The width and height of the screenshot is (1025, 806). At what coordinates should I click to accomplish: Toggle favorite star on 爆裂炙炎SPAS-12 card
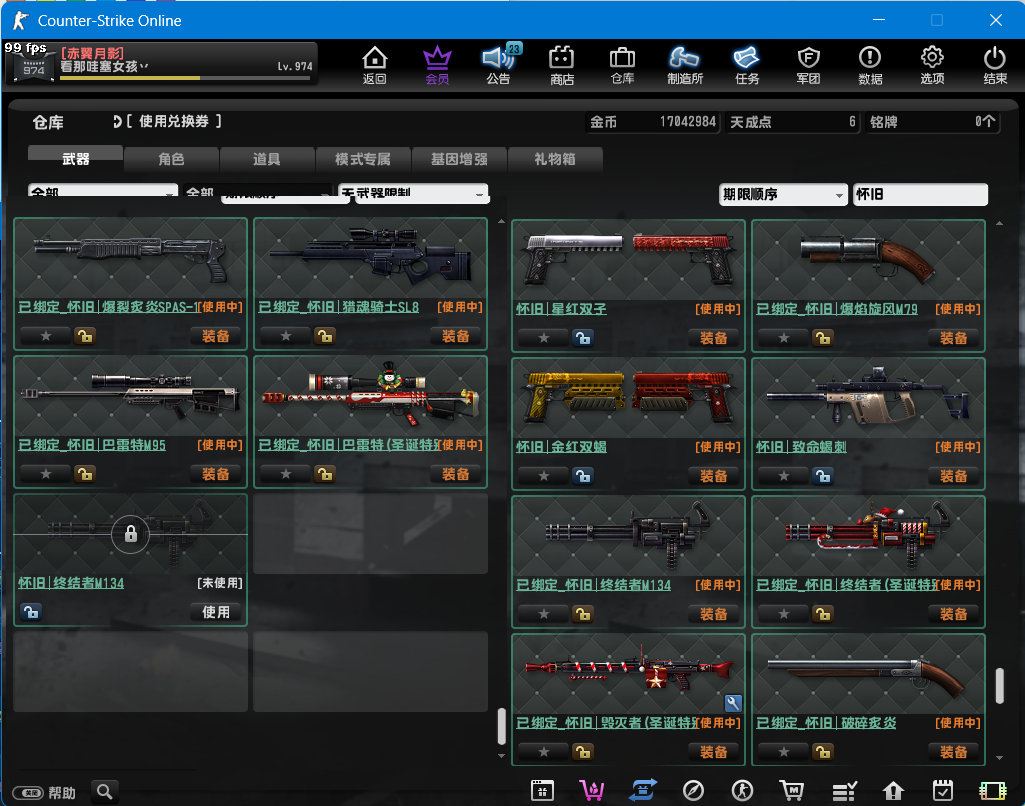(46, 336)
